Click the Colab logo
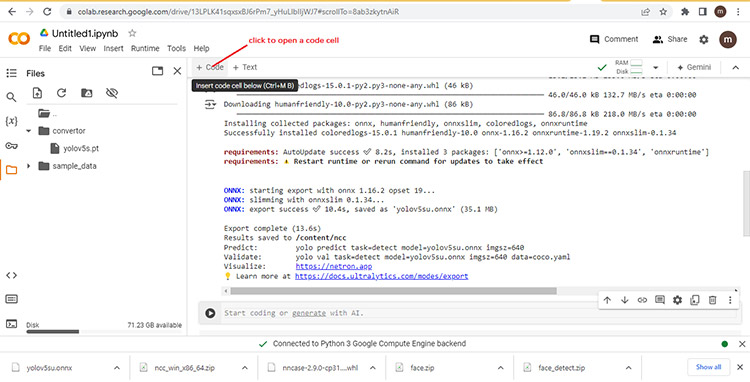This screenshot has width=750, height=382. [19, 39]
